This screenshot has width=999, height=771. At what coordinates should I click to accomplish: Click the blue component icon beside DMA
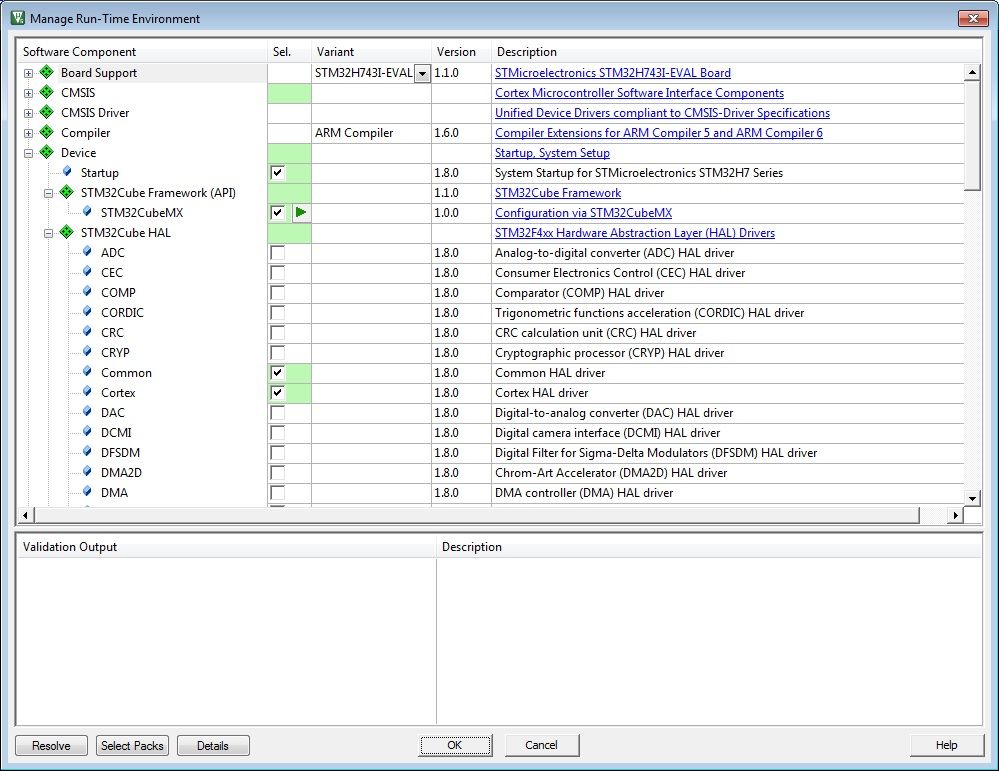pos(87,492)
